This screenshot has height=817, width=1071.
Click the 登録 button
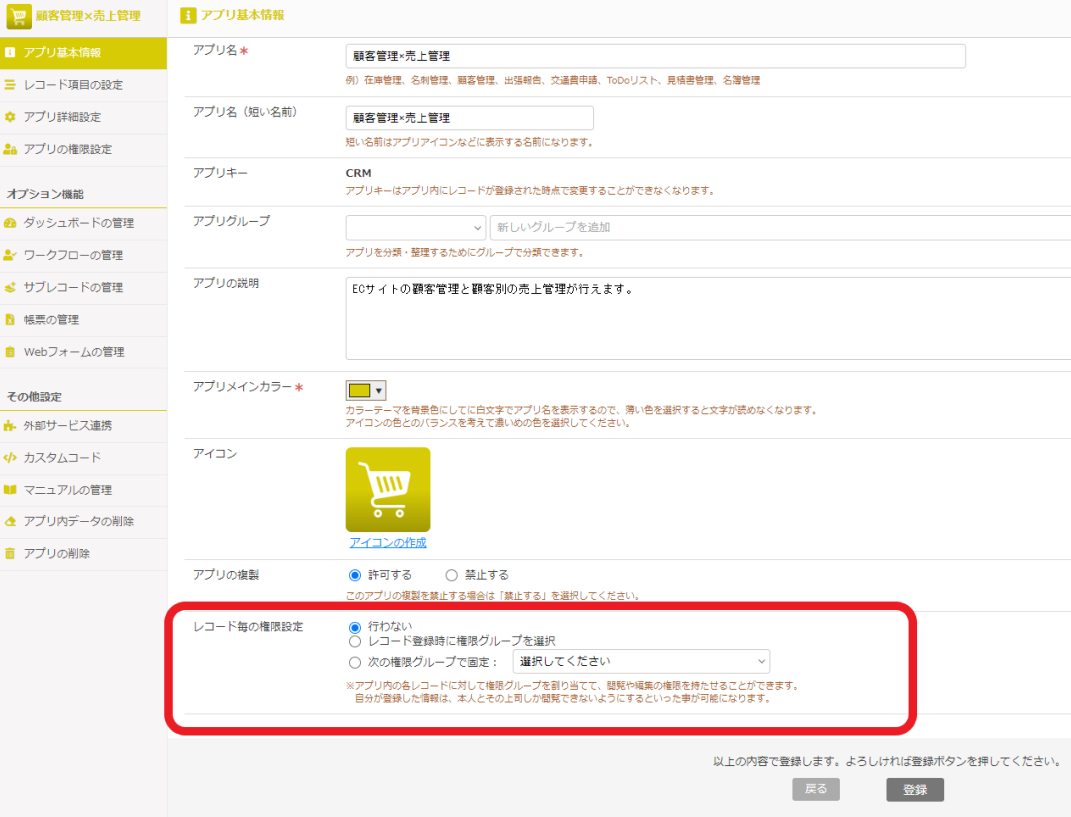point(914,790)
